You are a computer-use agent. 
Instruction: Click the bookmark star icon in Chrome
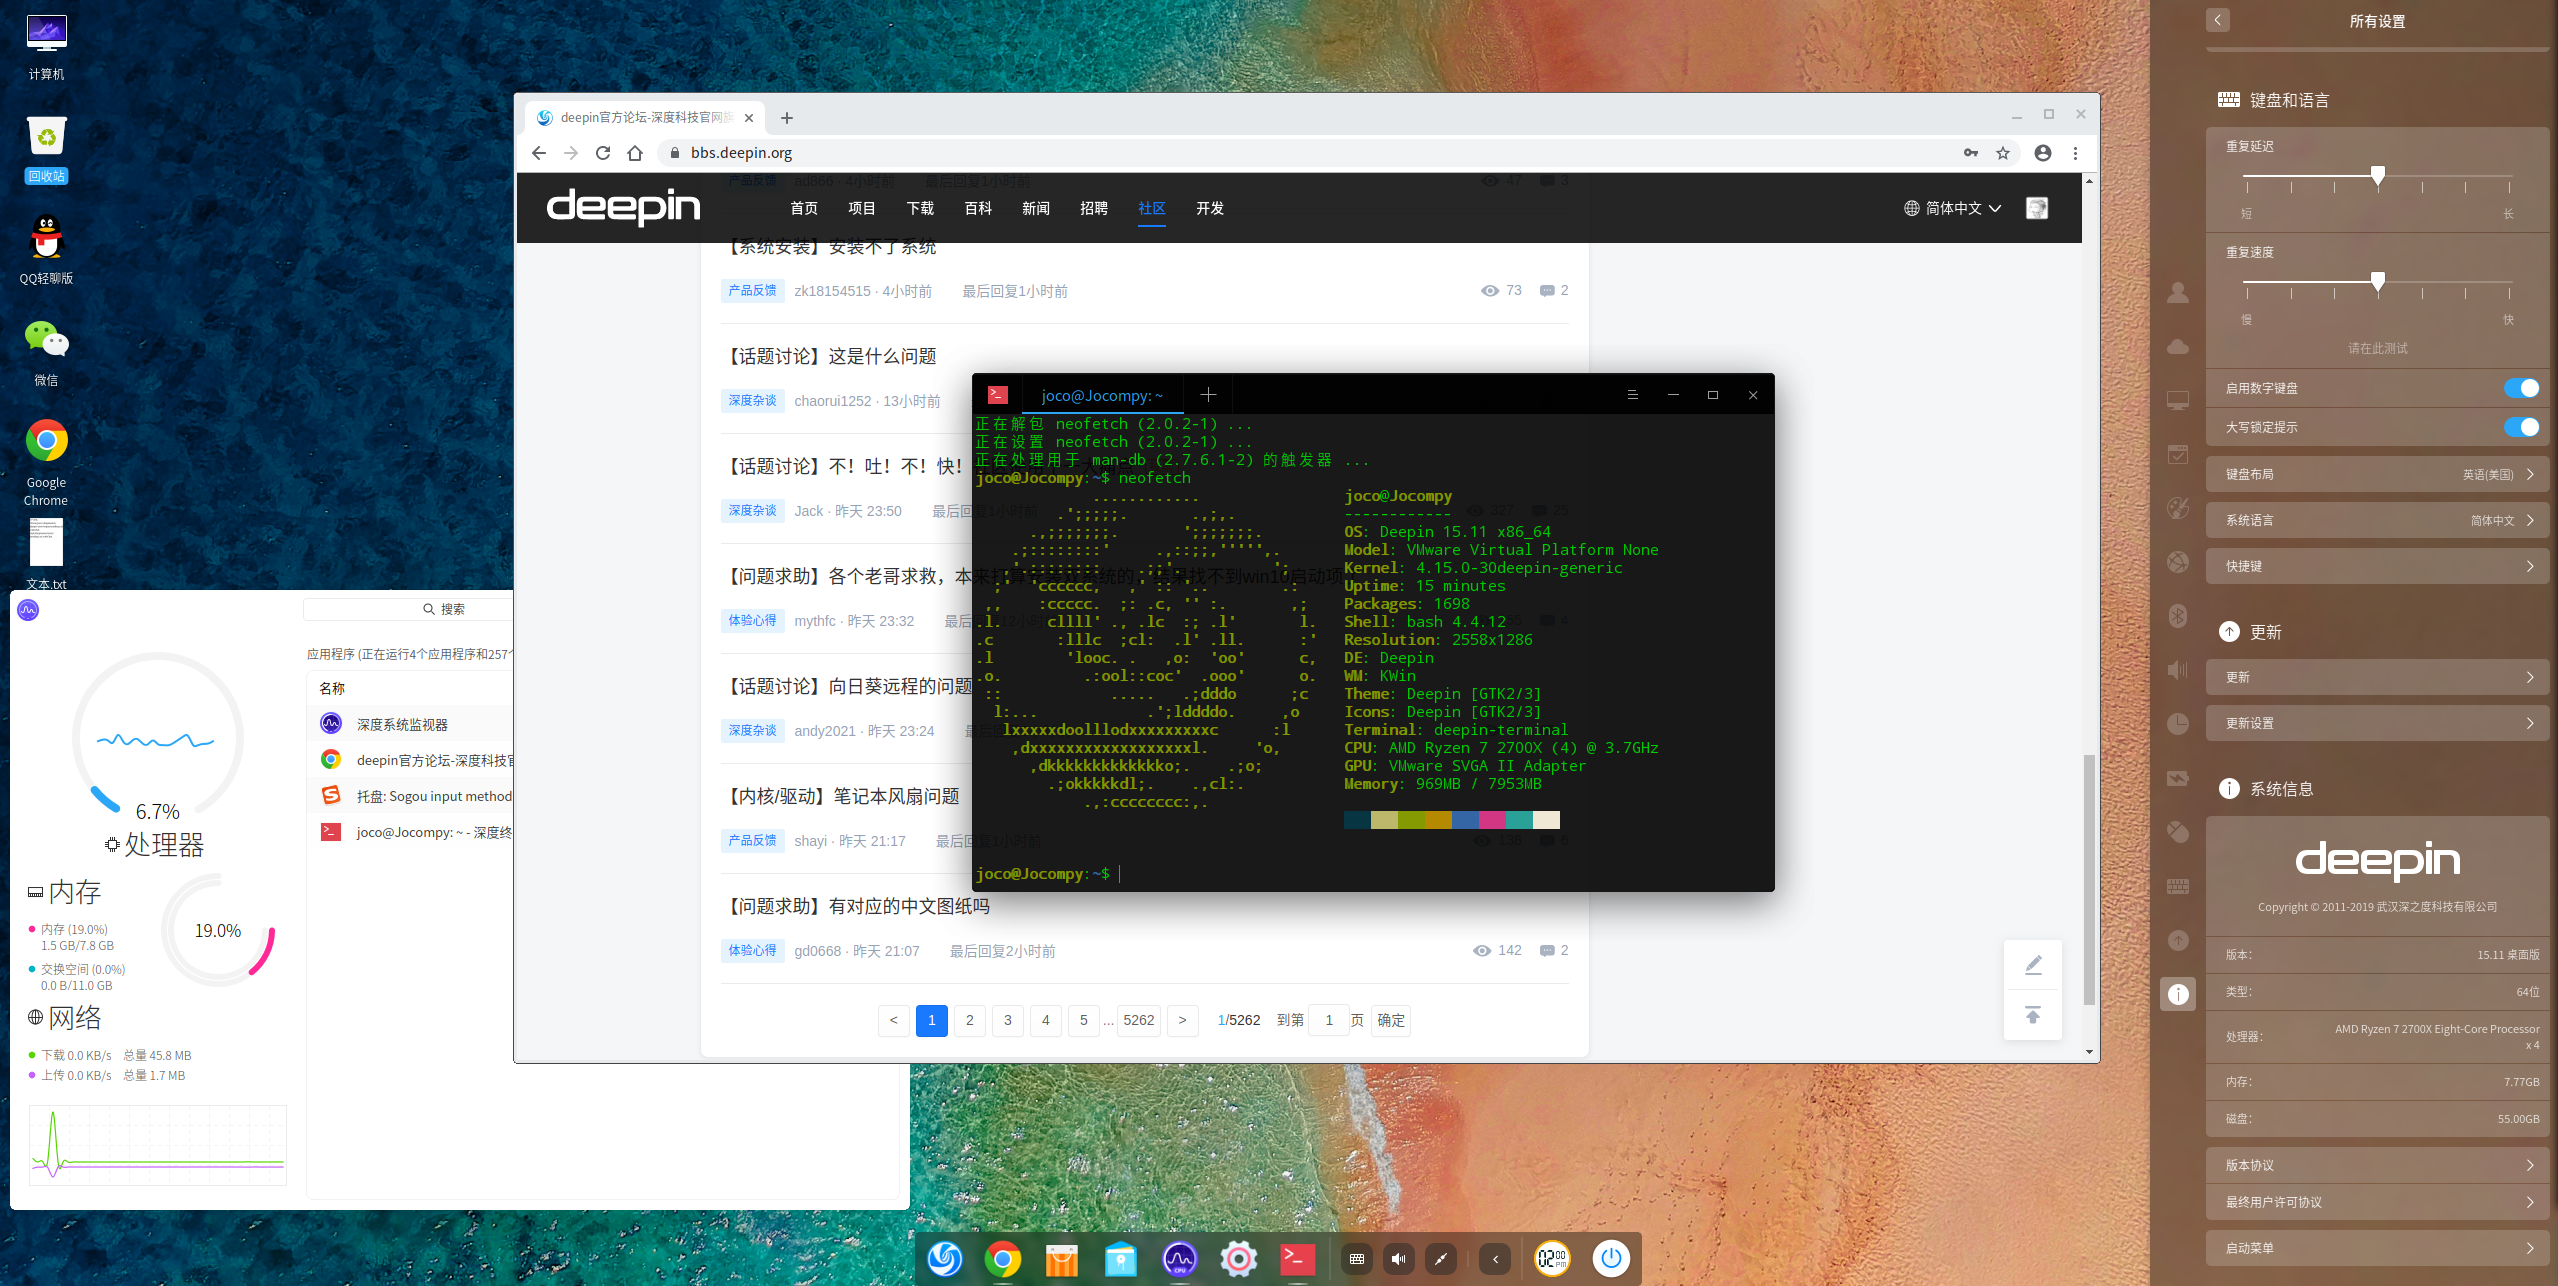click(x=2003, y=153)
